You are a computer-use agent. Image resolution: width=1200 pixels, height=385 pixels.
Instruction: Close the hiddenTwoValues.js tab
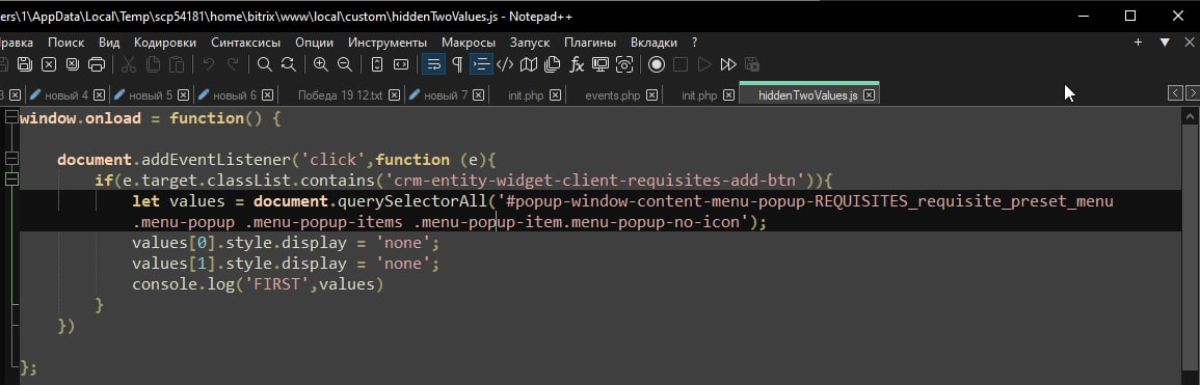870,95
